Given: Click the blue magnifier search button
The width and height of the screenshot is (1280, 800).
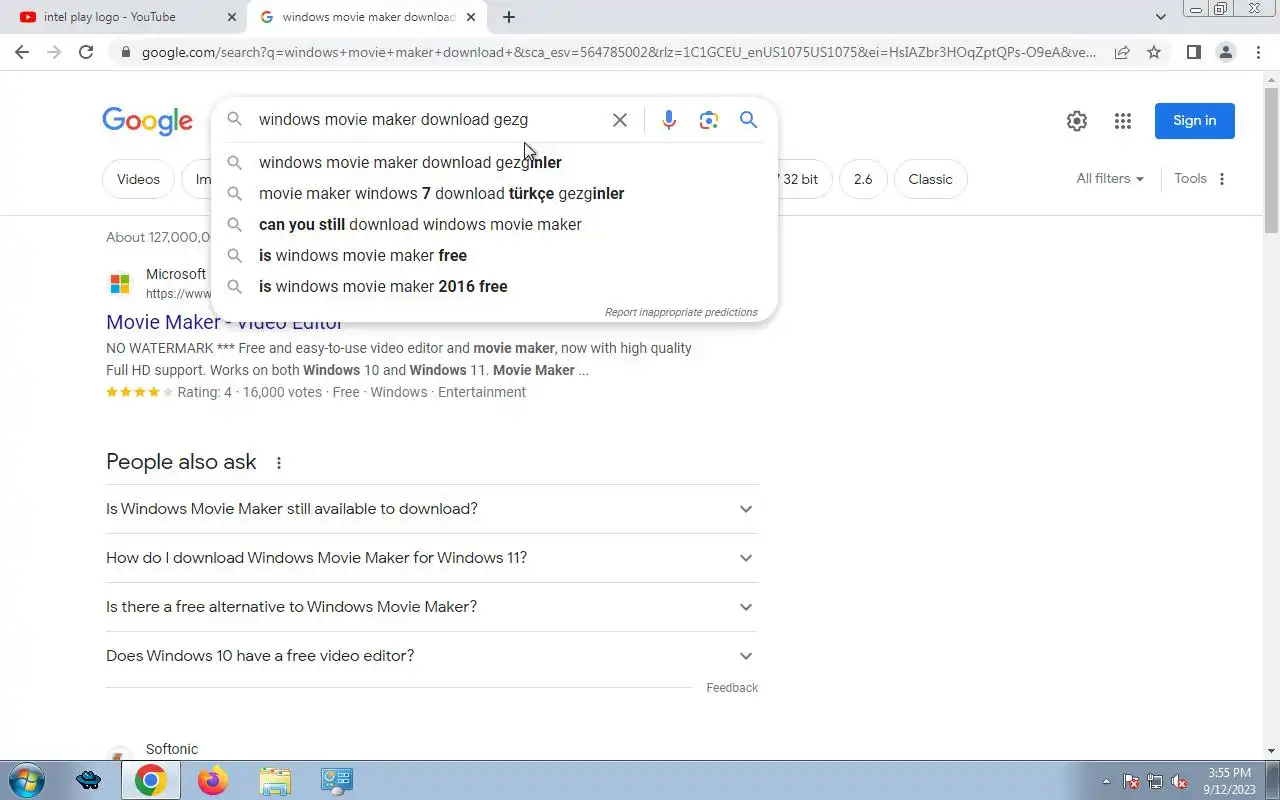Looking at the screenshot, I should click(x=748, y=120).
